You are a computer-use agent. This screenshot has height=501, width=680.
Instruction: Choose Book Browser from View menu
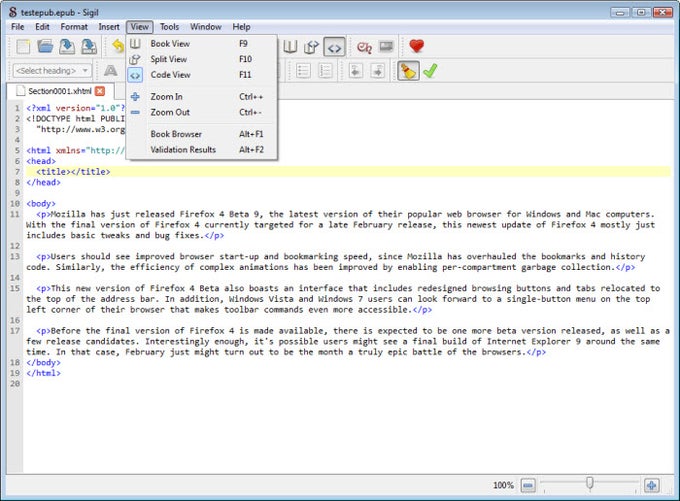tap(202, 134)
